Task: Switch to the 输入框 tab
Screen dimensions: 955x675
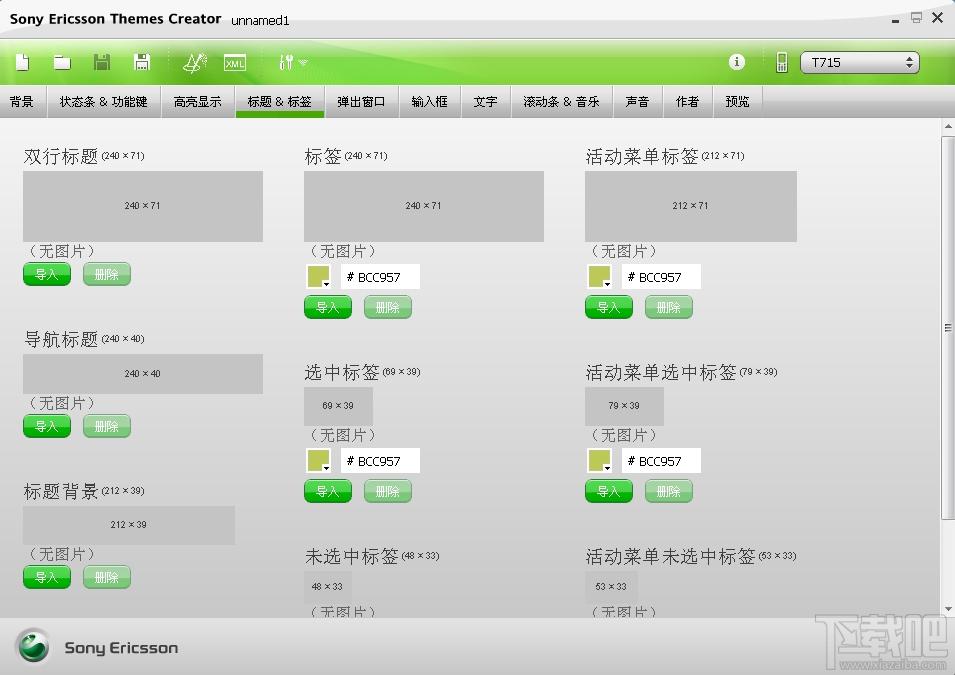Action: [x=429, y=102]
